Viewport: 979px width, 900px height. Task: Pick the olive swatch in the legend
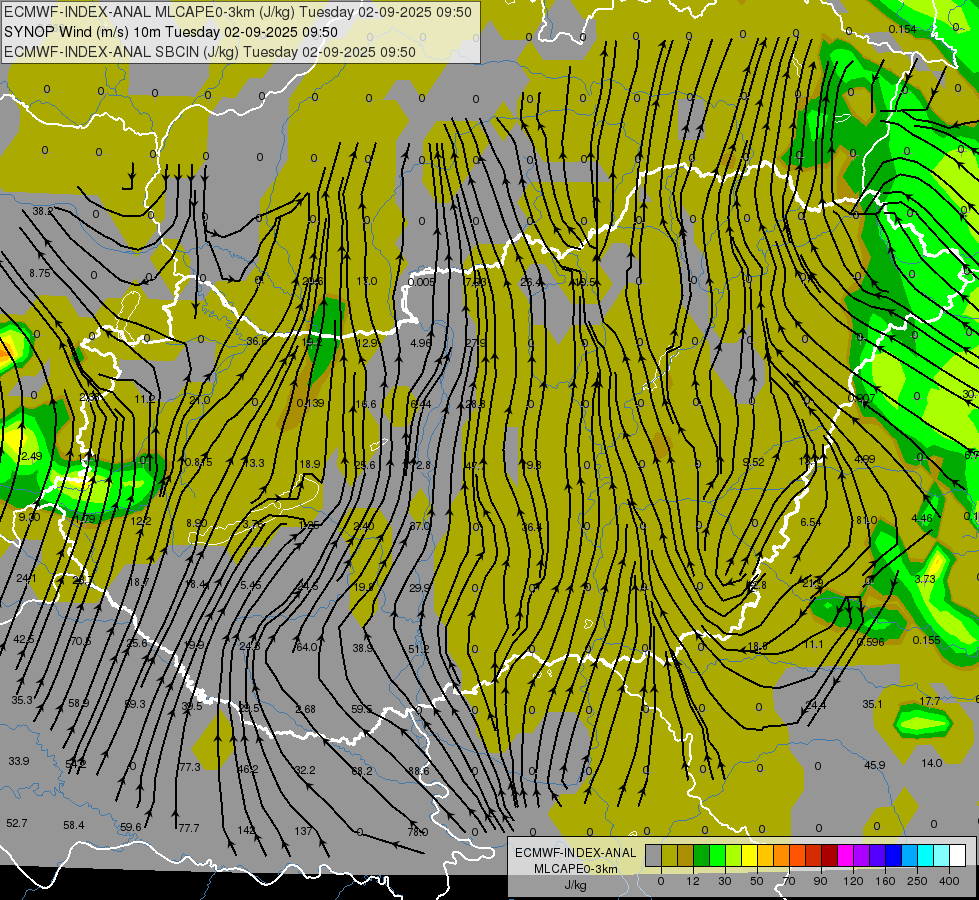coord(669,856)
